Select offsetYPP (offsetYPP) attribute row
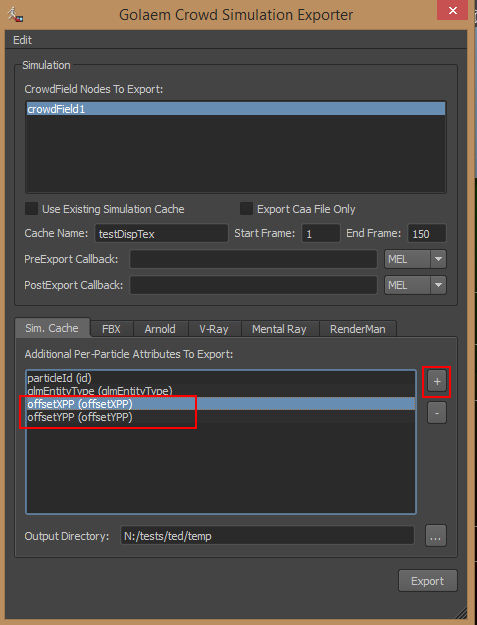Image resolution: width=477 pixels, height=625 pixels. coord(221,417)
